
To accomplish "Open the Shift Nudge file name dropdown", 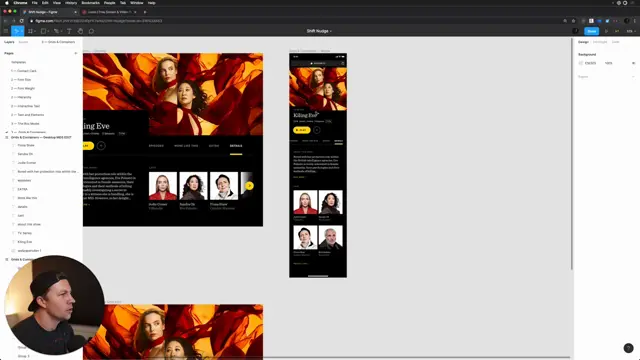I will click(x=319, y=31).
